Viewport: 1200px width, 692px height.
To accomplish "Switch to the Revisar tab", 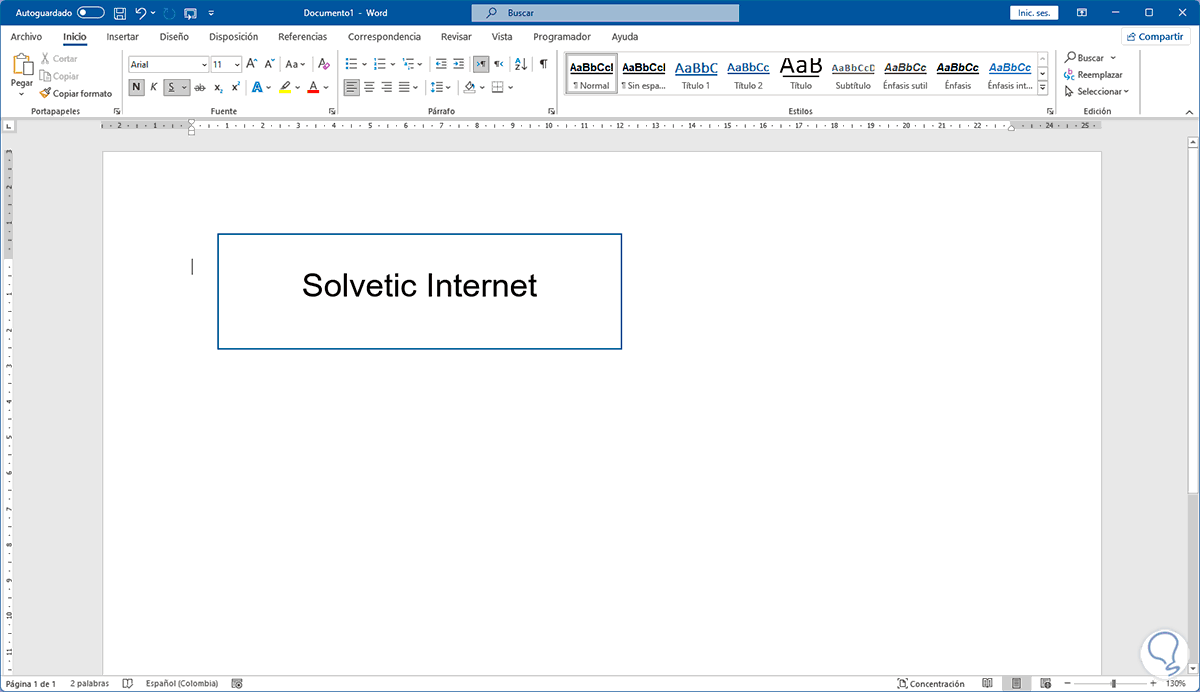I will click(456, 37).
